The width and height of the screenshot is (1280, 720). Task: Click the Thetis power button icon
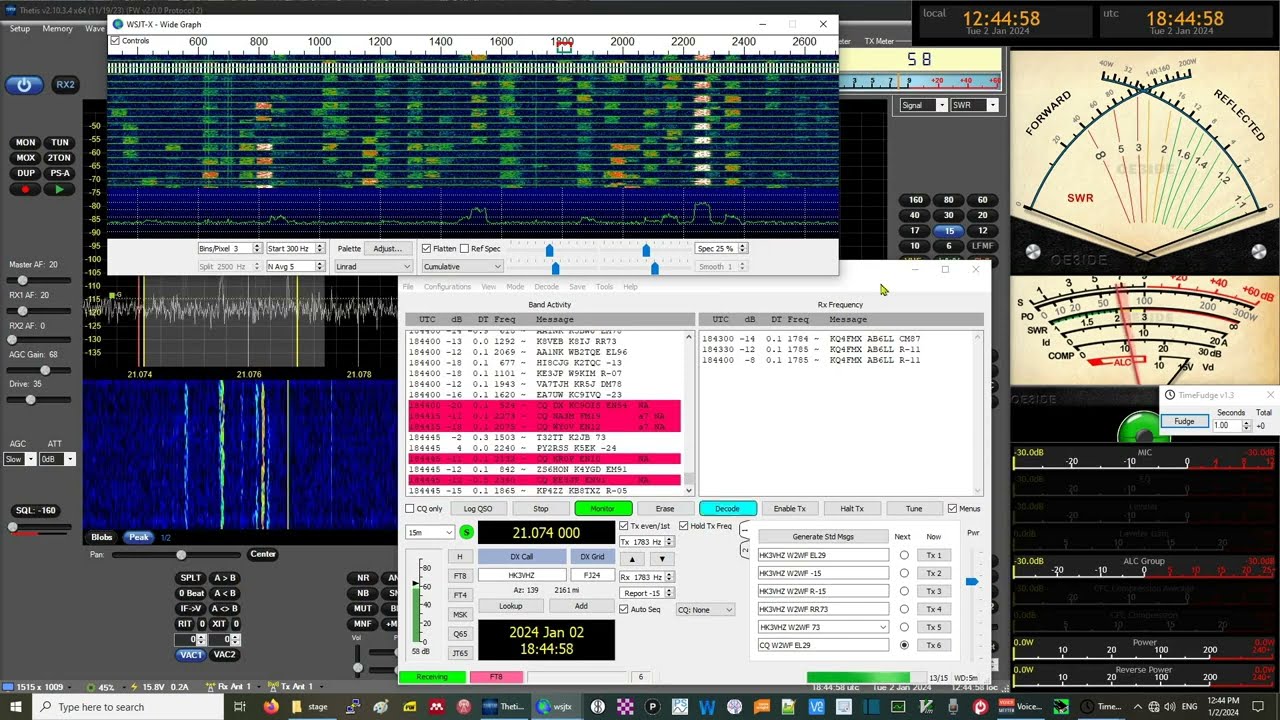24,85
